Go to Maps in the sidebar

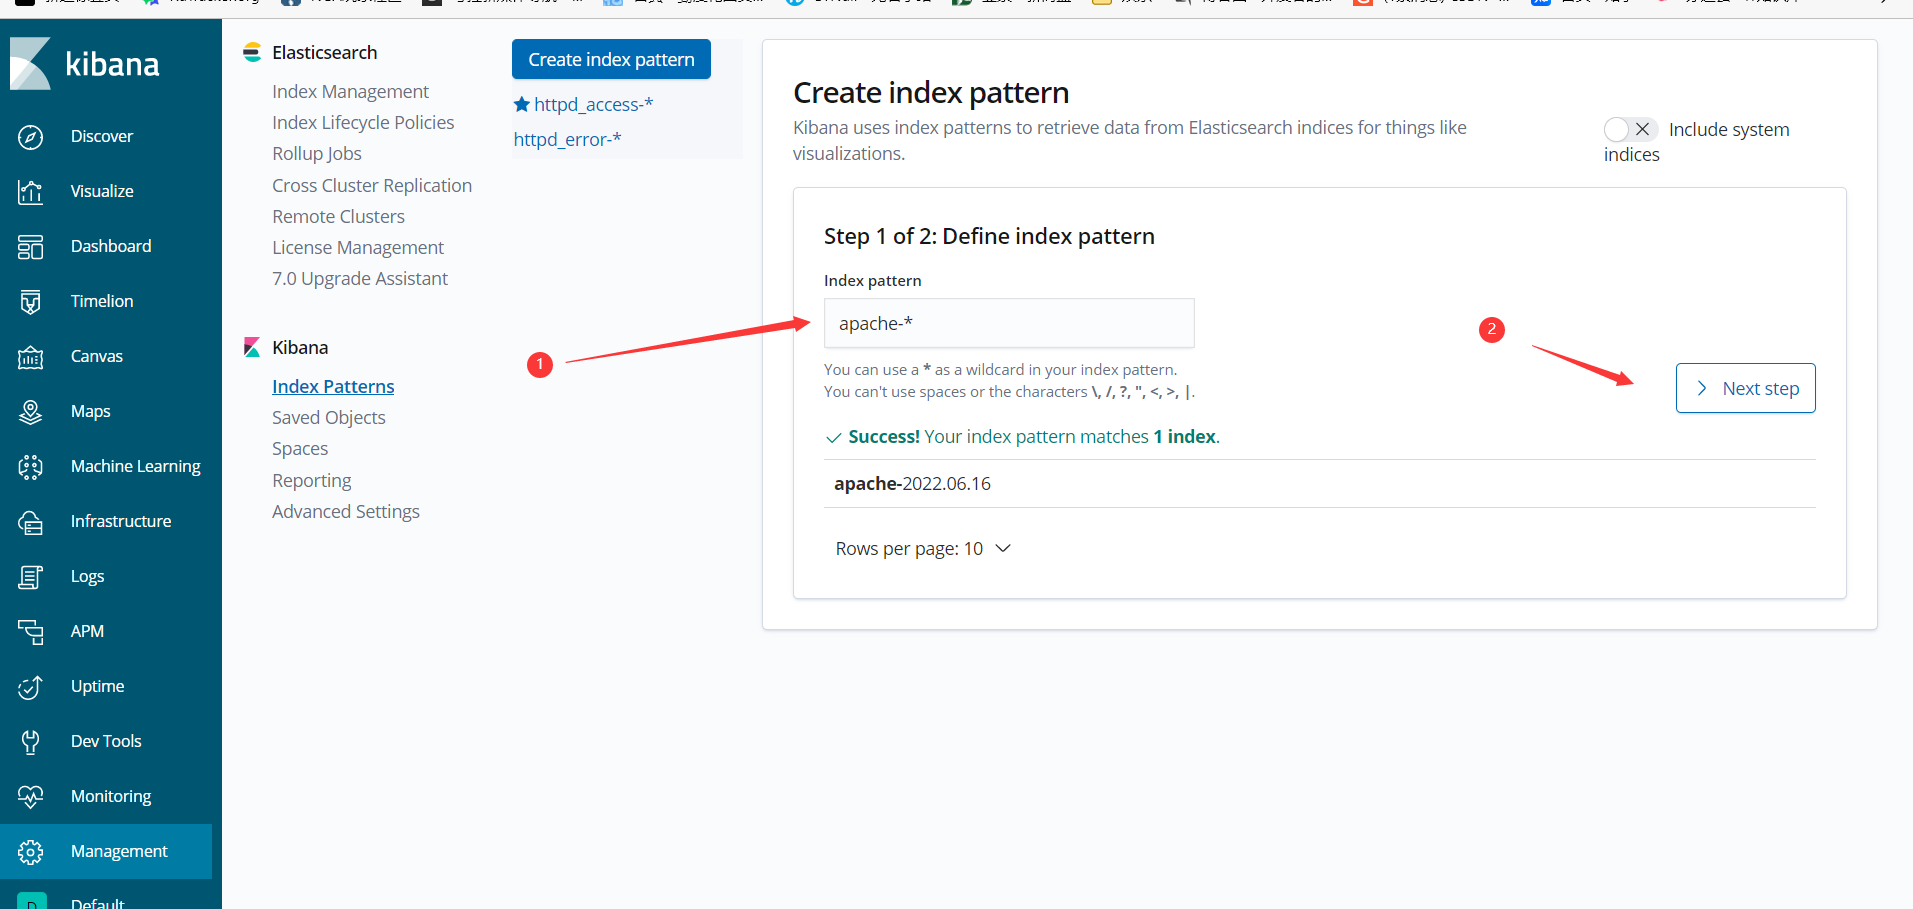91,411
